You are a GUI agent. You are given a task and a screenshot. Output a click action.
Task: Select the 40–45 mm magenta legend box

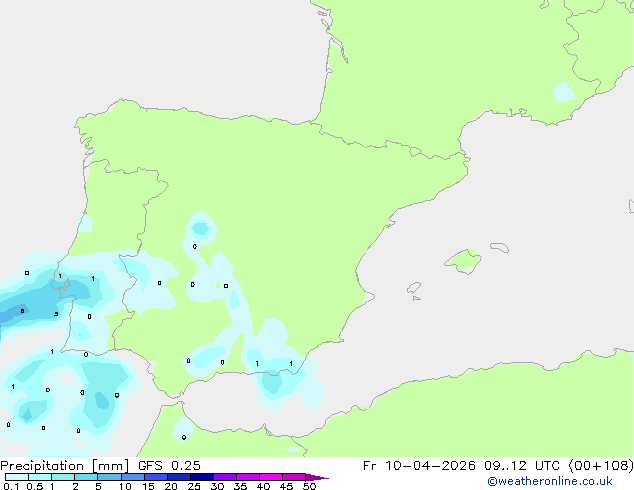point(271,477)
